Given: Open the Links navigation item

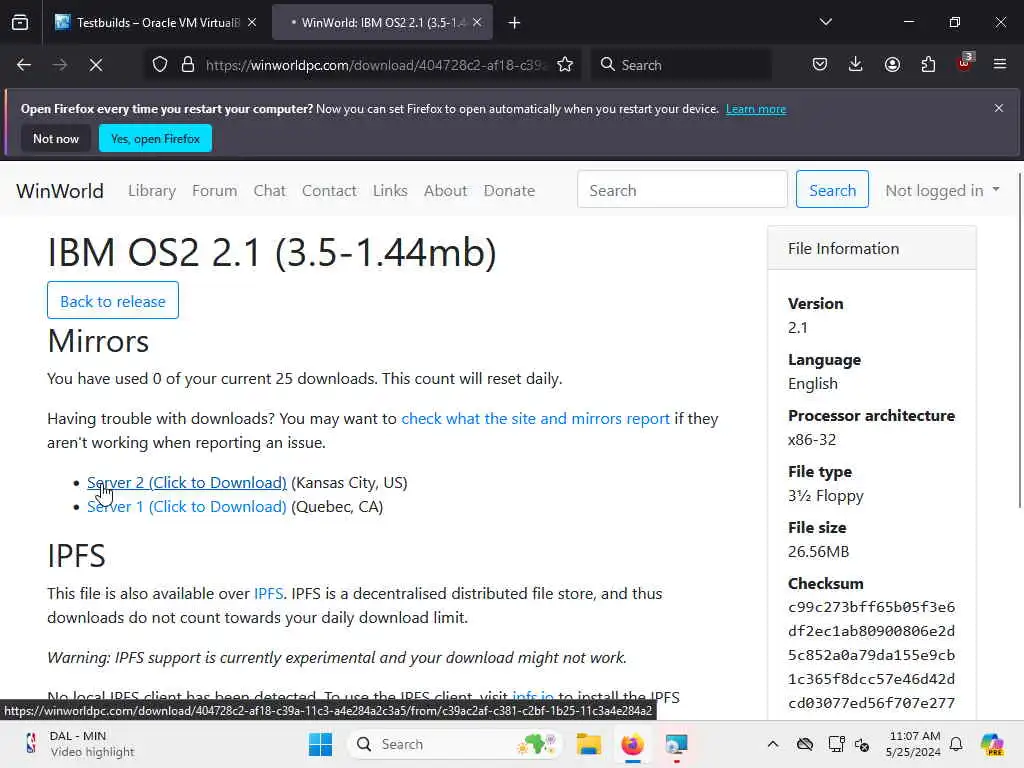Looking at the screenshot, I should coord(391,191).
